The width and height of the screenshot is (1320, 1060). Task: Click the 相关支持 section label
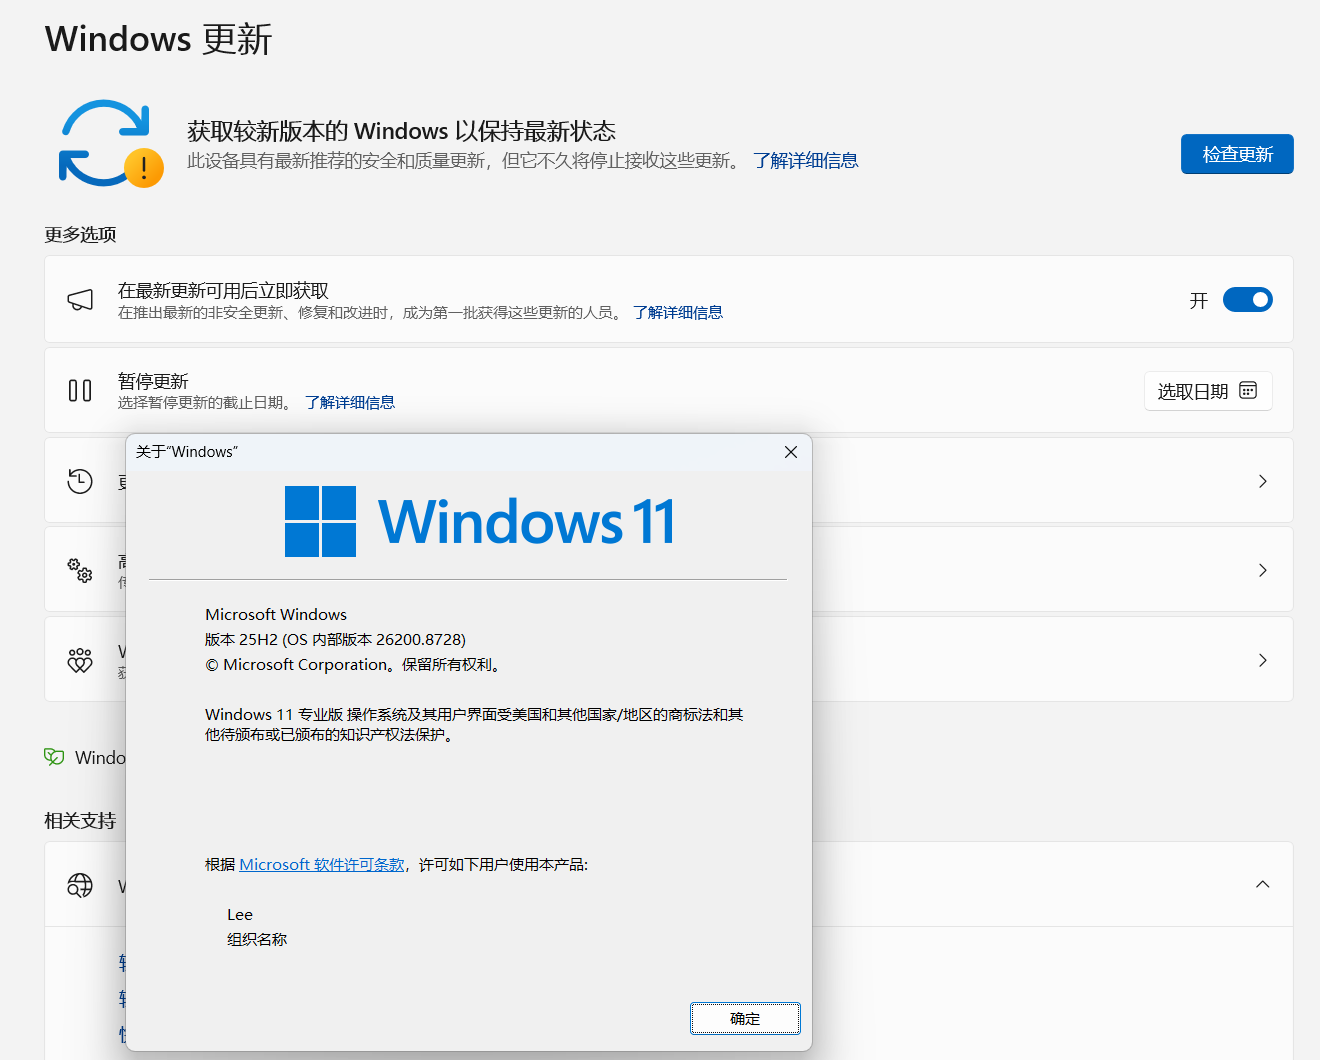click(x=80, y=820)
